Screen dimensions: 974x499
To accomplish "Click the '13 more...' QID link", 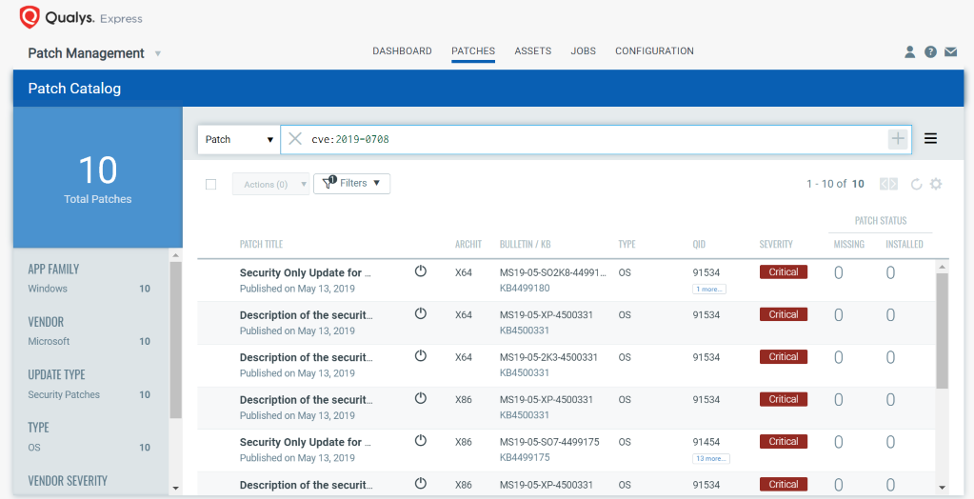I will [x=711, y=459].
